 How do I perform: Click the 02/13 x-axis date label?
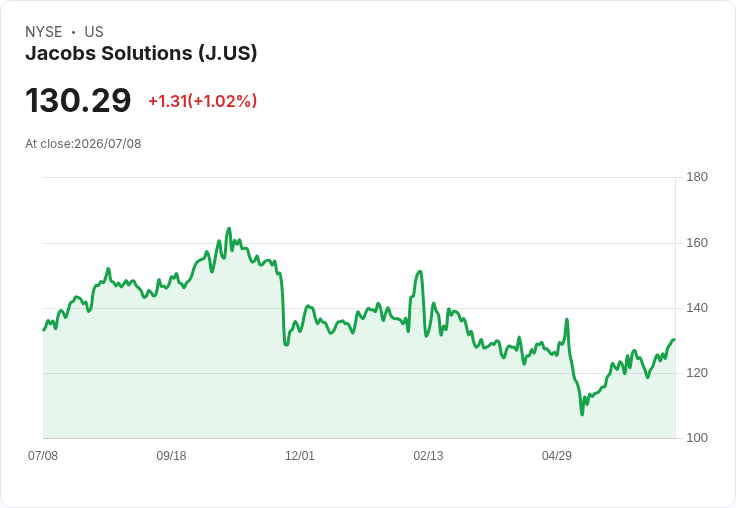(428, 455)
